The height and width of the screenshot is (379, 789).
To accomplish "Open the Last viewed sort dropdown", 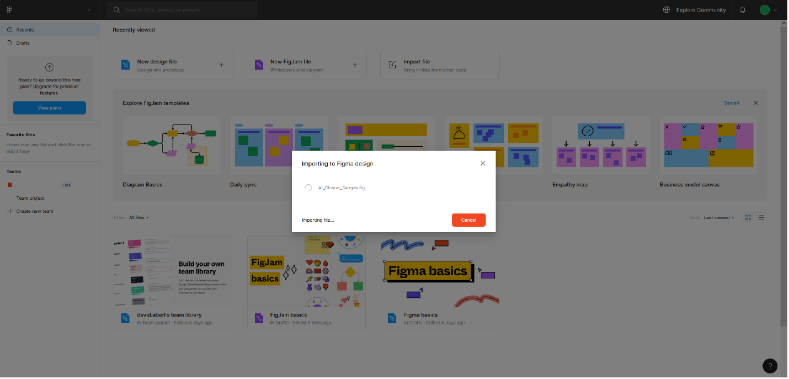I will [719, 218].
